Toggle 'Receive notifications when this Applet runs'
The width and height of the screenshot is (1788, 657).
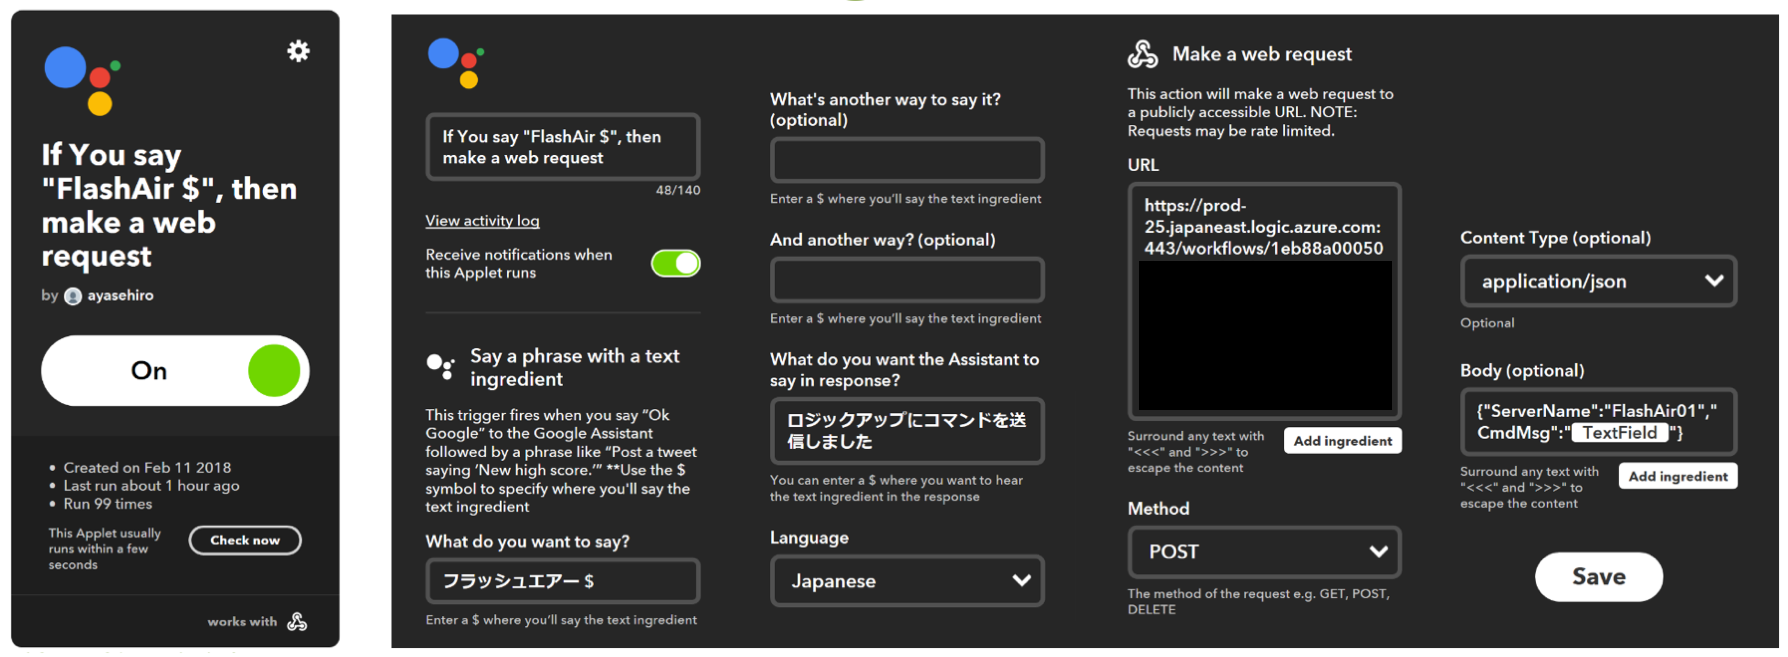[676, 263]
